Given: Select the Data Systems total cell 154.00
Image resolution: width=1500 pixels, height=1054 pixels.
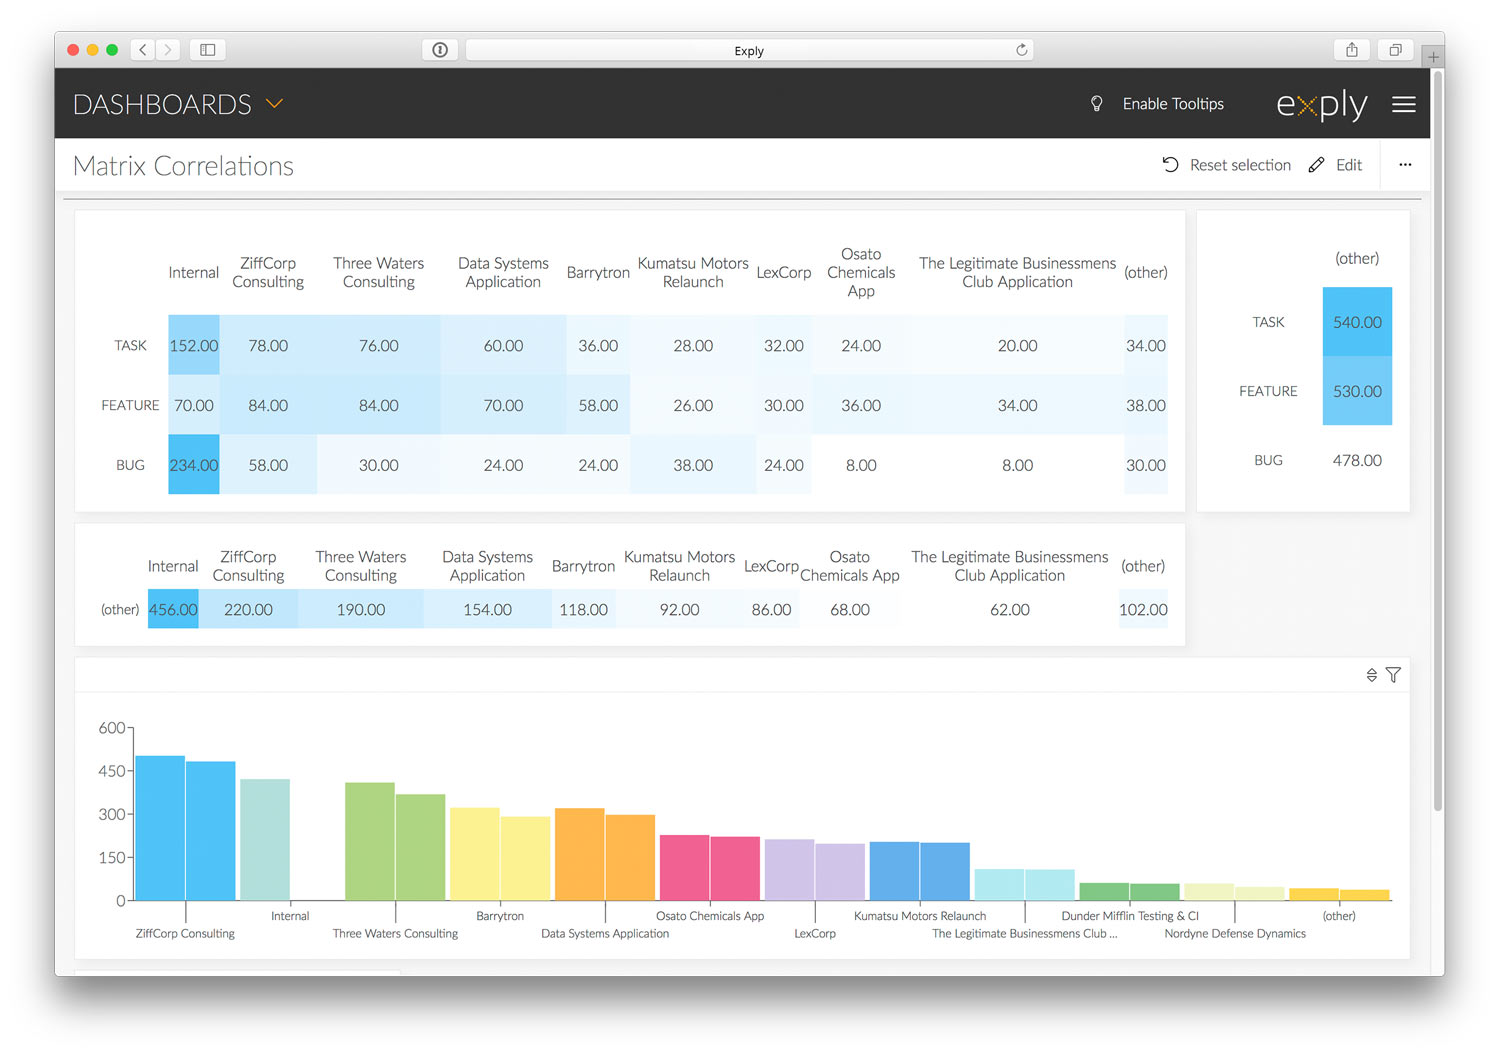Looking at the screenshot, I should [488, 609].
